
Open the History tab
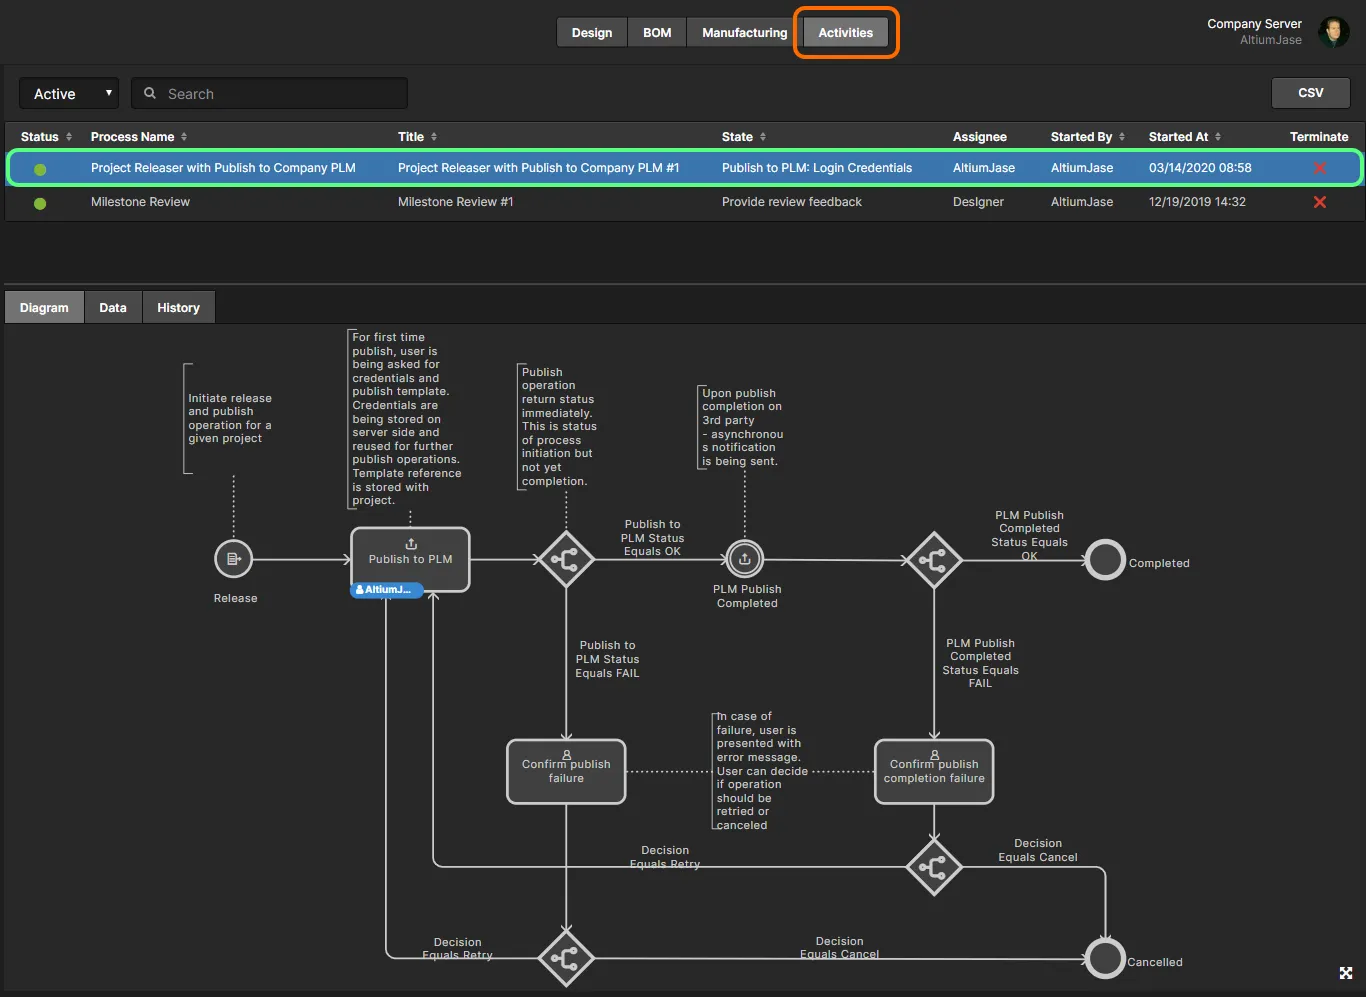click(178, 308)
